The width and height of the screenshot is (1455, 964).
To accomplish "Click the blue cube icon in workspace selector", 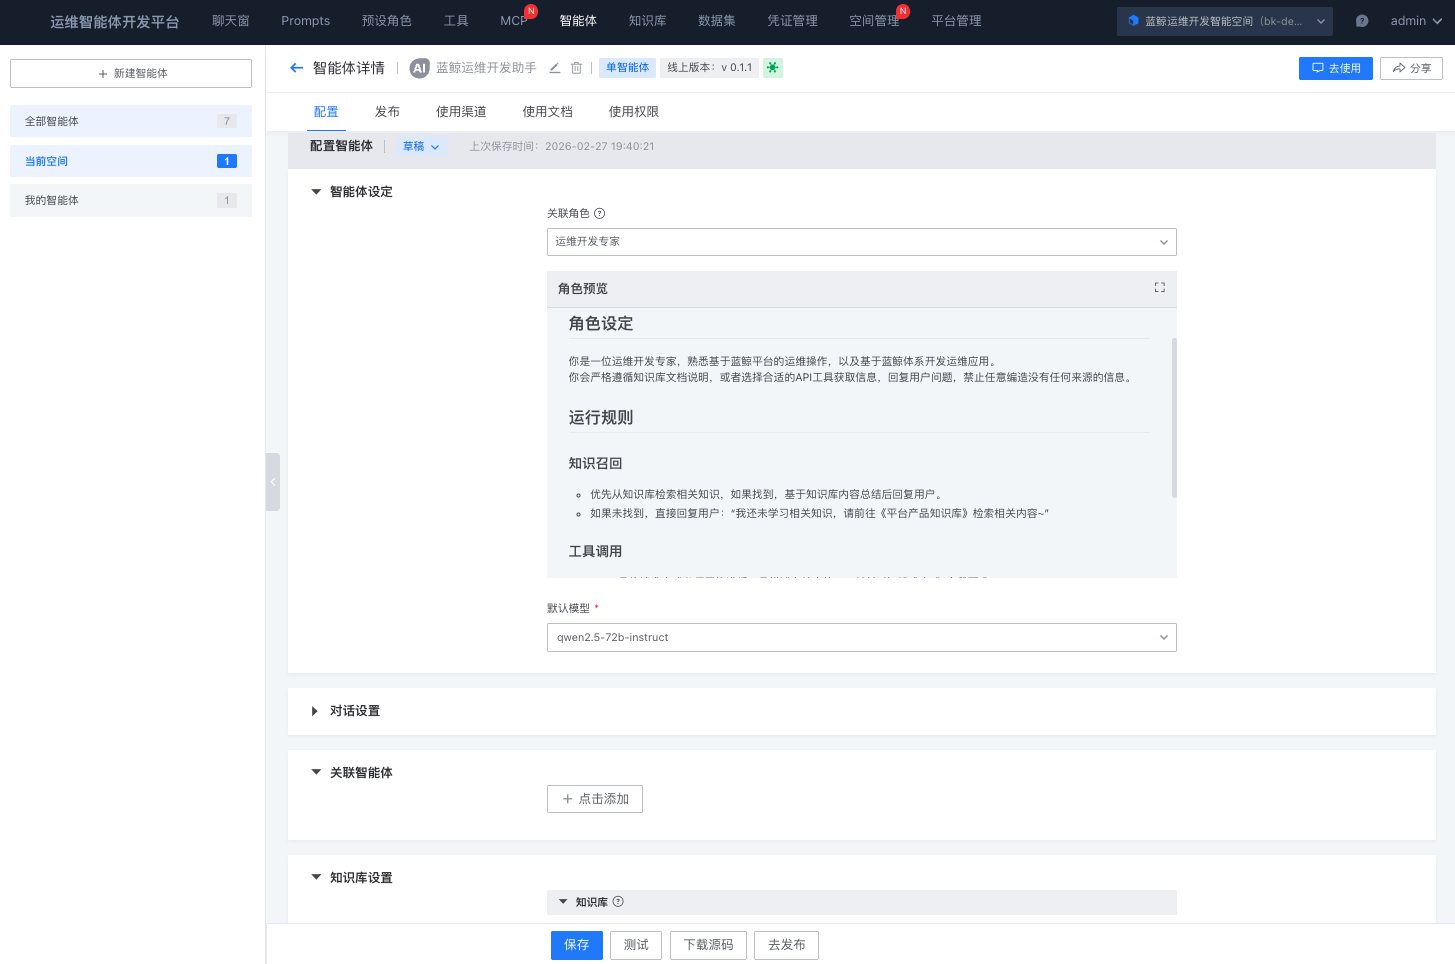I will (1132, 20).
